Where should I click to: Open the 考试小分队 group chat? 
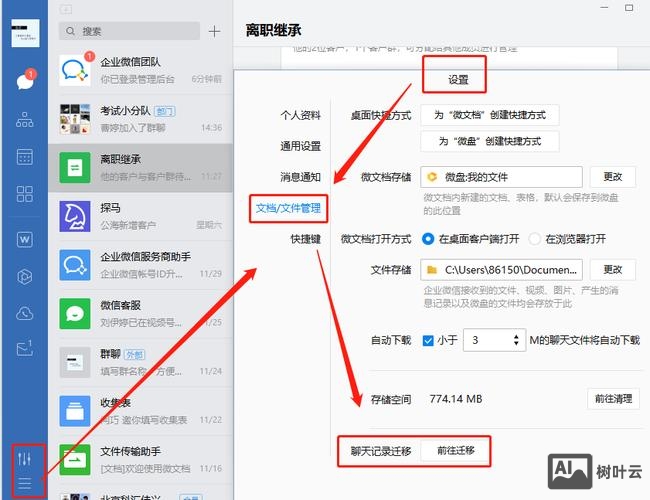141,119
